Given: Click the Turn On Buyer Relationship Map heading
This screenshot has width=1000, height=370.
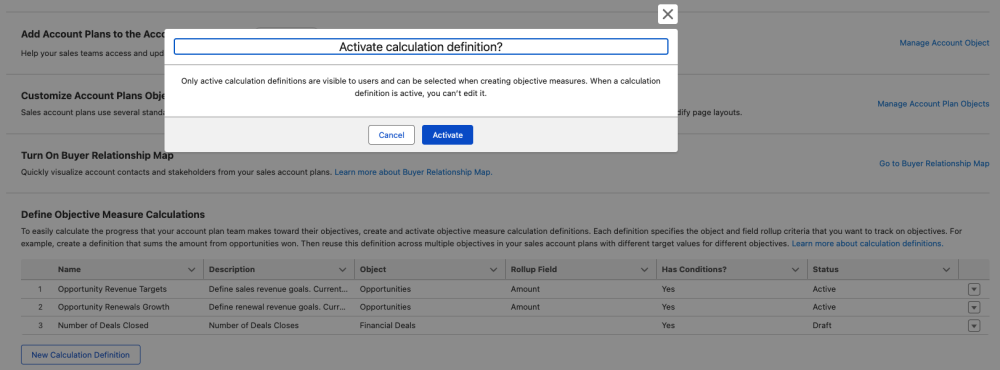Looking at the screenshot, I should coord(97,155).
